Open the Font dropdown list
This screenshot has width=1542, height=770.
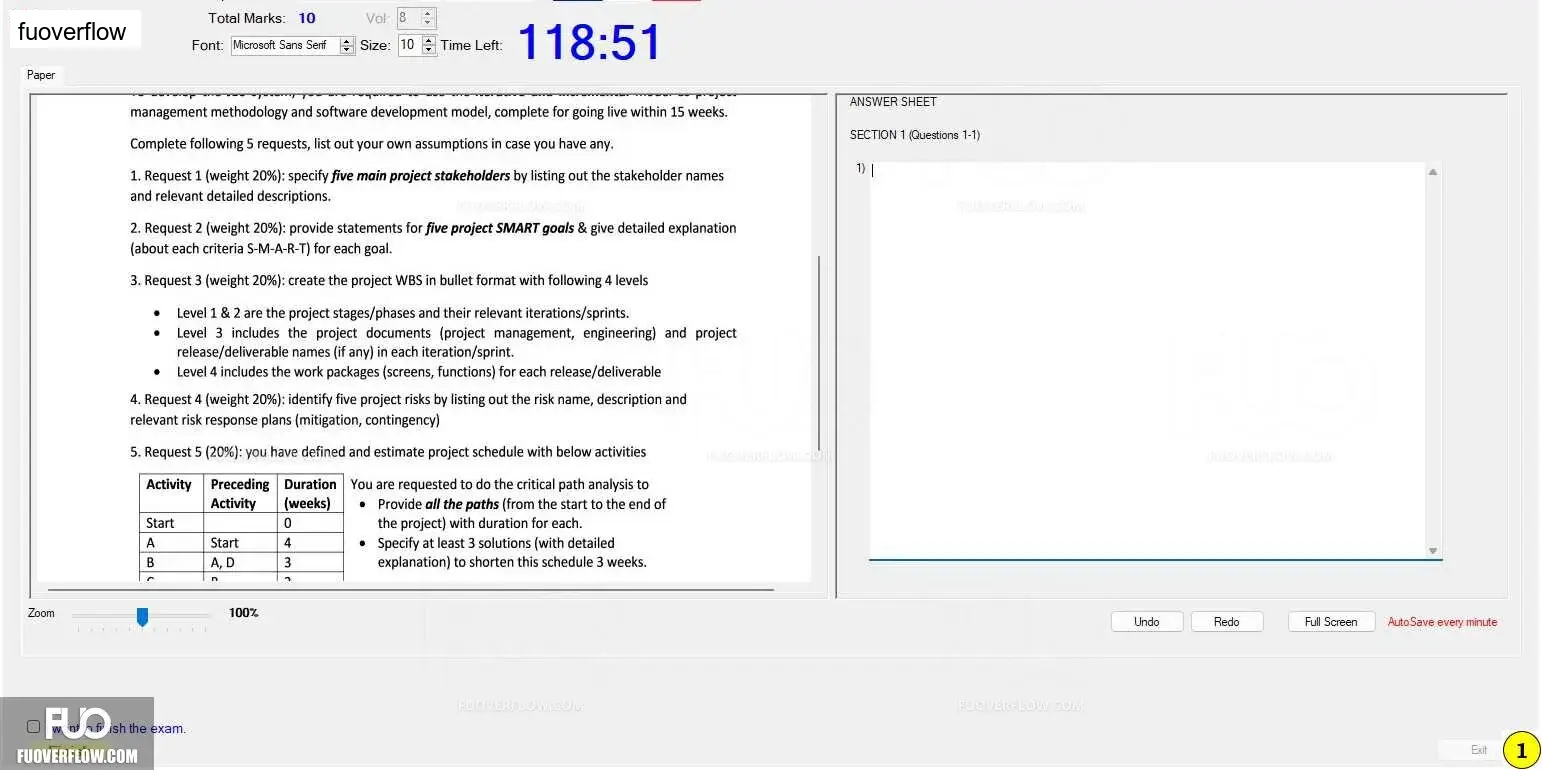[347, 45]
